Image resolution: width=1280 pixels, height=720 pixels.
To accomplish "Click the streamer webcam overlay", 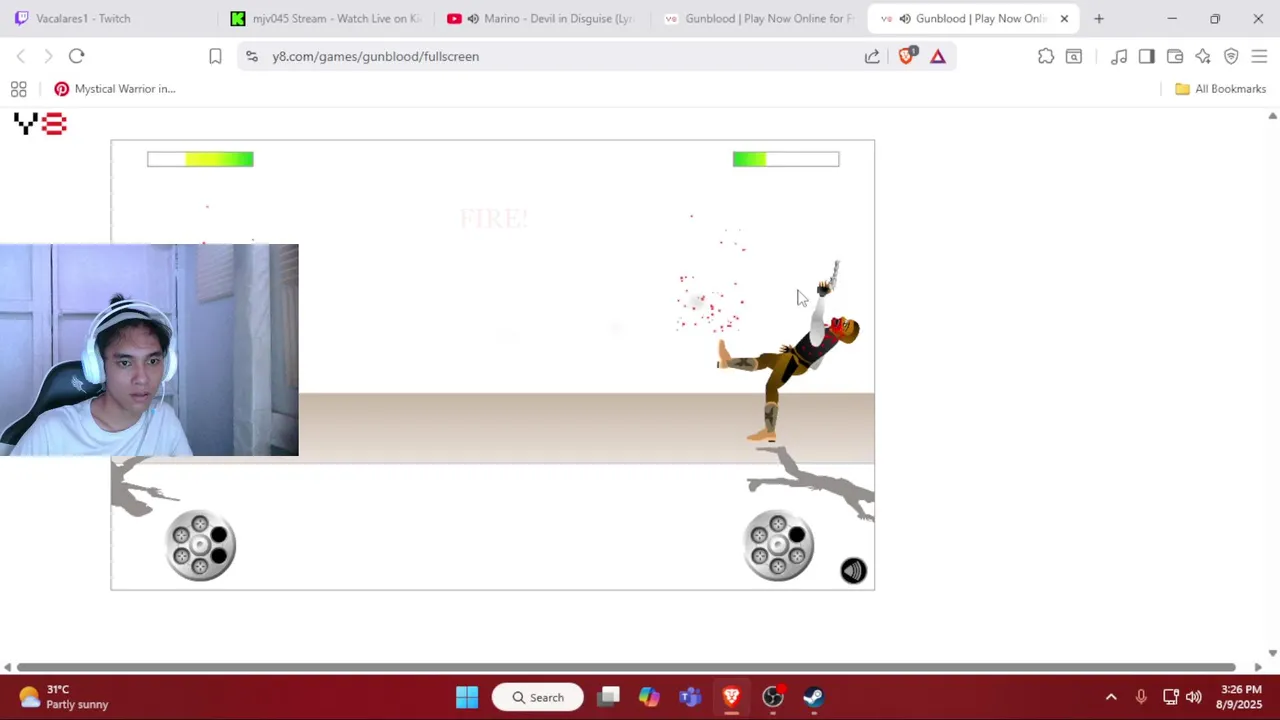I will [149, 350].
